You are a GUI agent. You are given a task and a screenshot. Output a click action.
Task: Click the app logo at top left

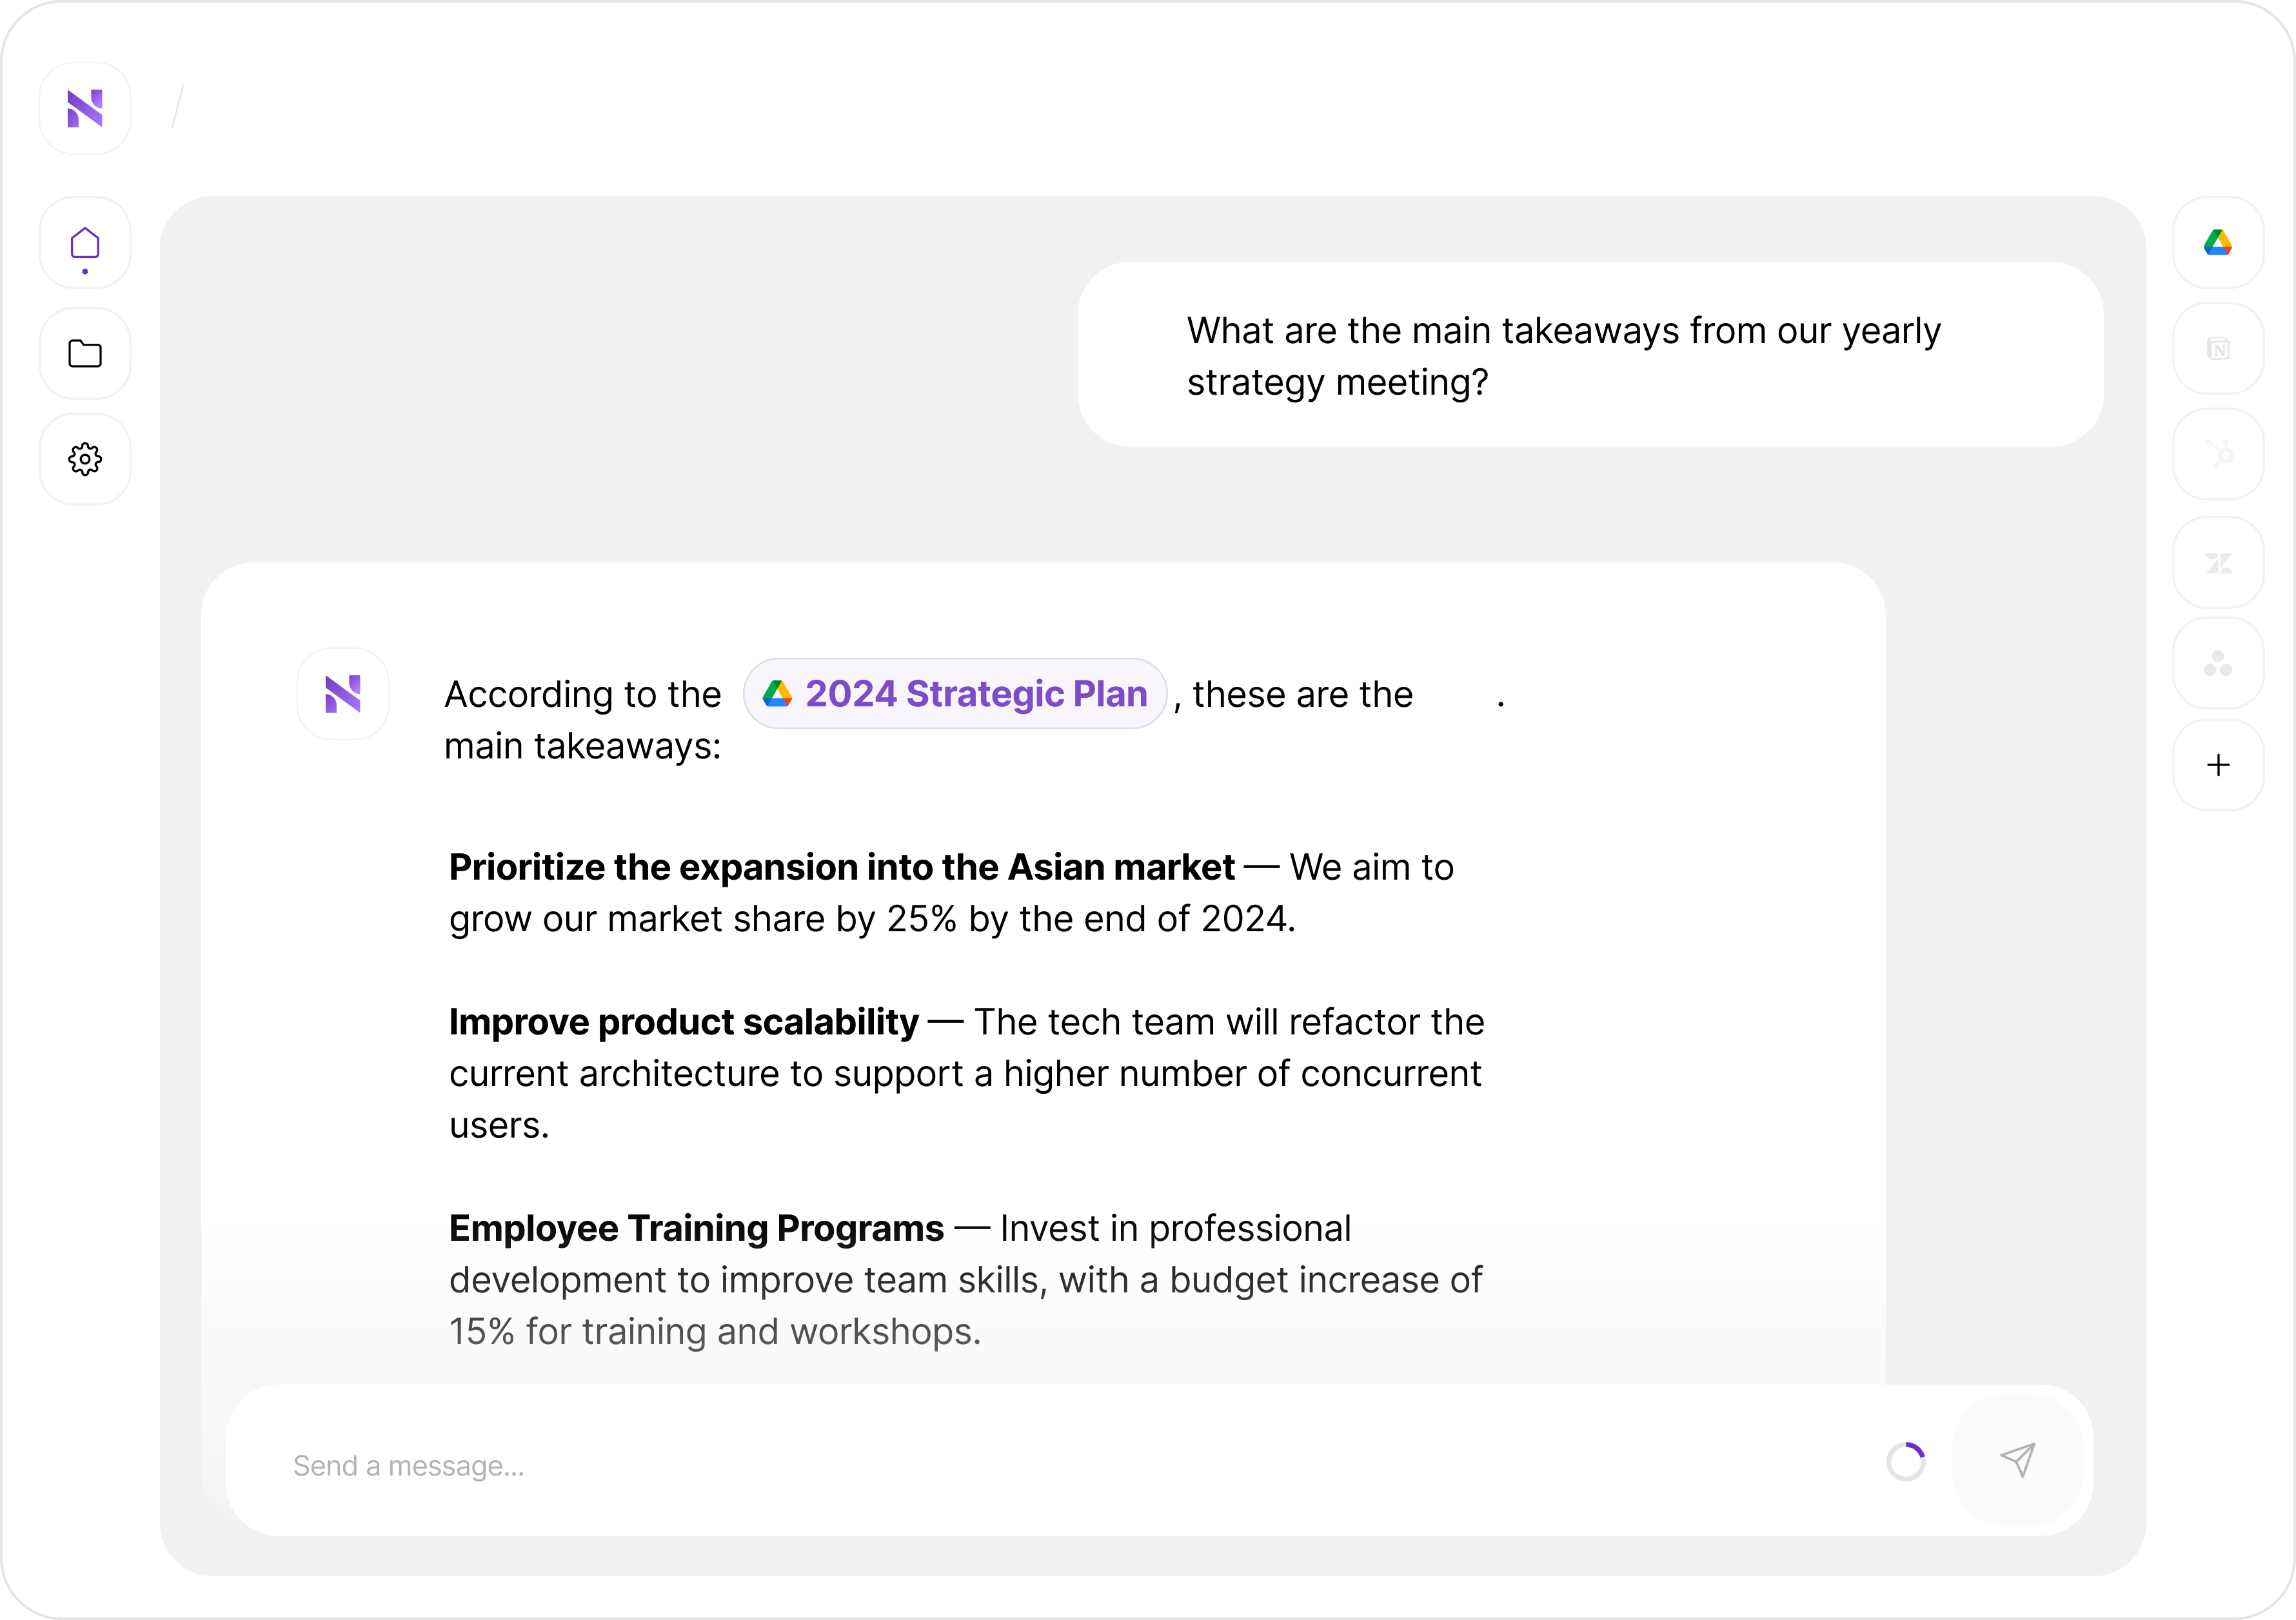tap(85, 108)
